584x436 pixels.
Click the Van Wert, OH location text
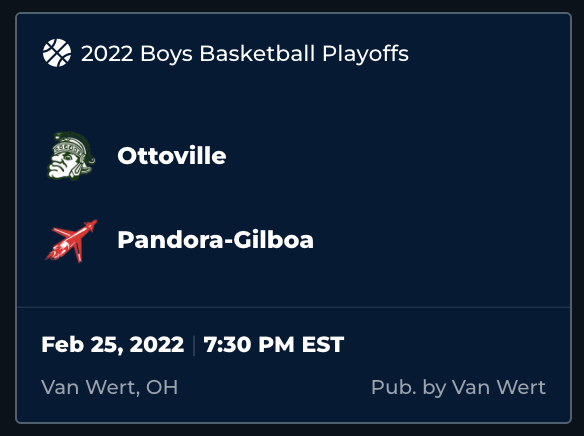coord(110,387)
